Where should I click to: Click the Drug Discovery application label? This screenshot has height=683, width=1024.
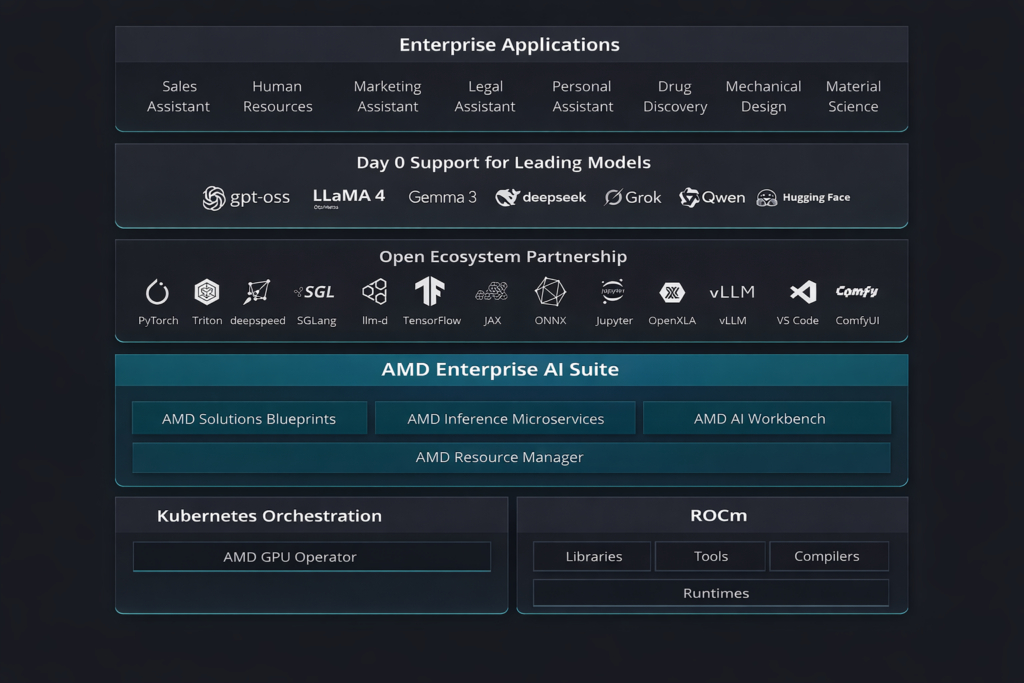coord(675,97)
